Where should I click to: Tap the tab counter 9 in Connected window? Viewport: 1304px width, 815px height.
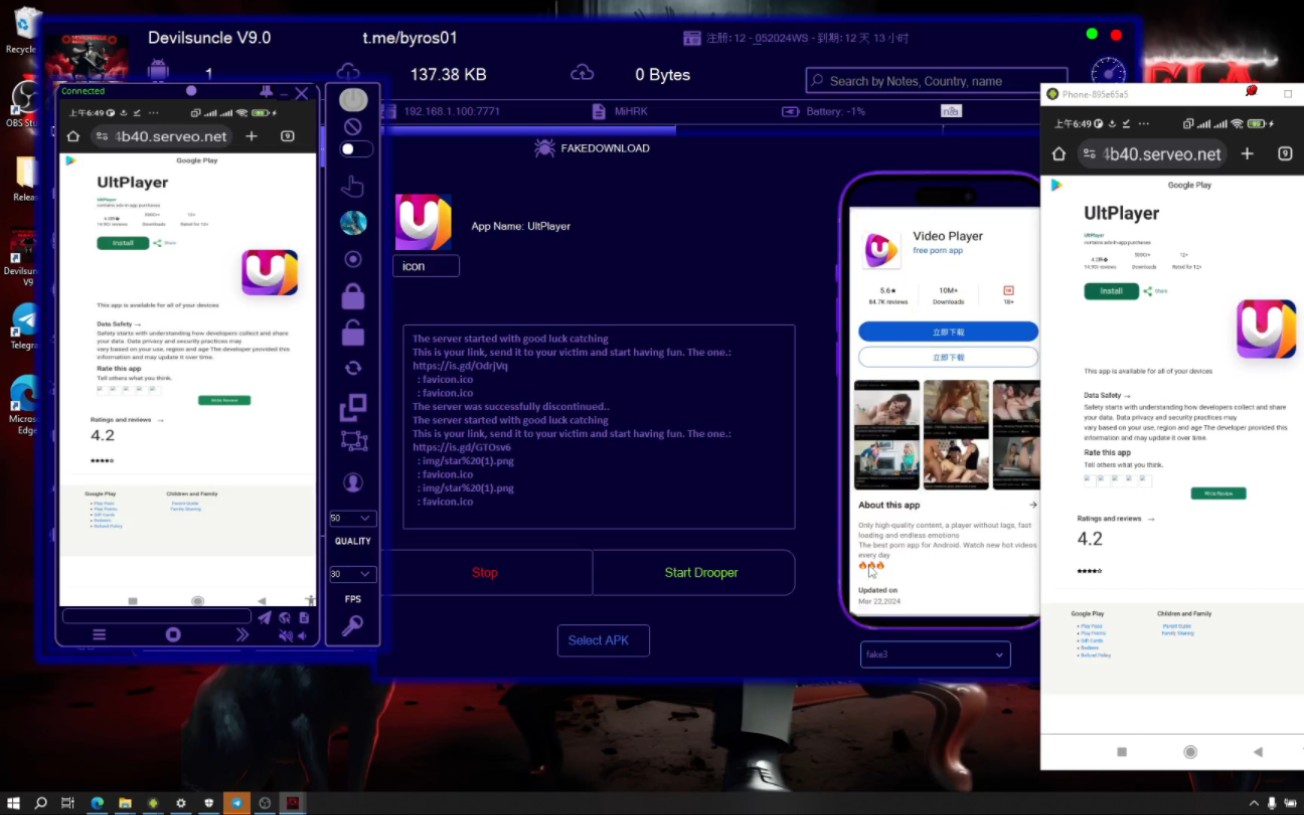click(288, 136)
